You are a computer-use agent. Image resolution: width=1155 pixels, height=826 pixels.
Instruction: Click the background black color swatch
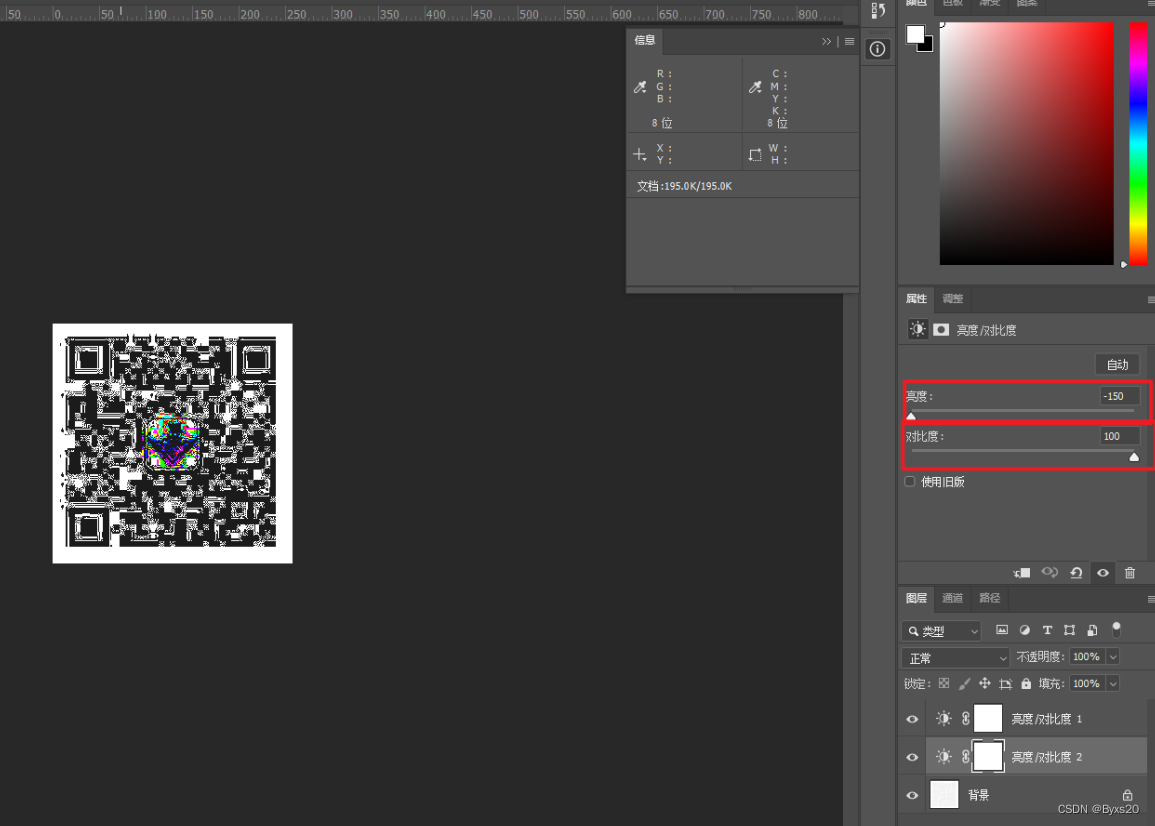coord(927,46)
